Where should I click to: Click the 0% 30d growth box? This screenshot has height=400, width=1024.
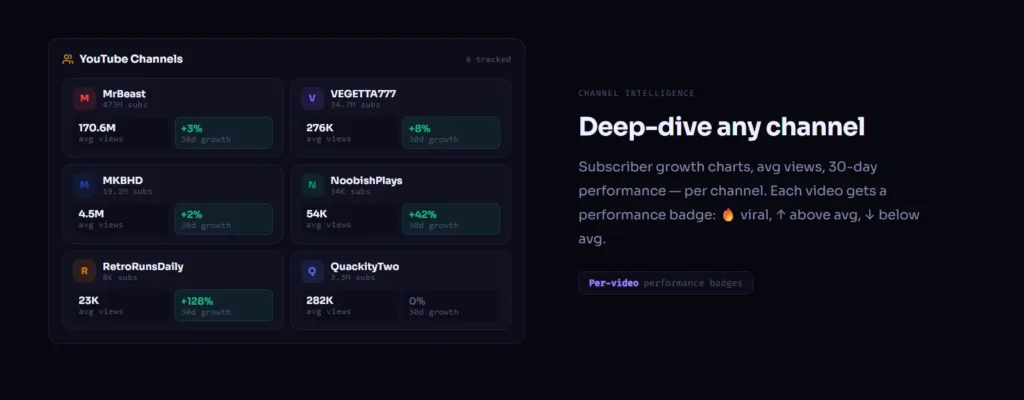pos(451,305)
